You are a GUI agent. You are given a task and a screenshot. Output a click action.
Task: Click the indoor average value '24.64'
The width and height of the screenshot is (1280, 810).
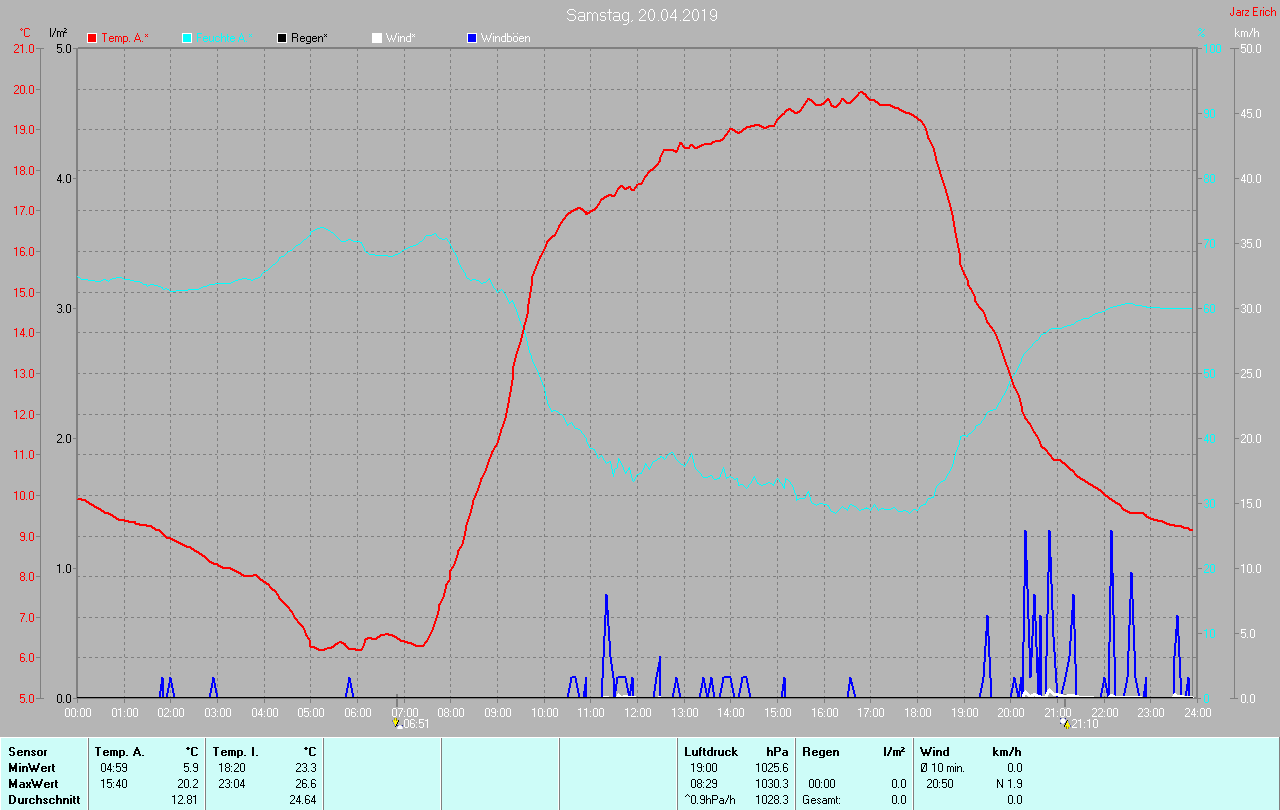click(x=301, y=799)
